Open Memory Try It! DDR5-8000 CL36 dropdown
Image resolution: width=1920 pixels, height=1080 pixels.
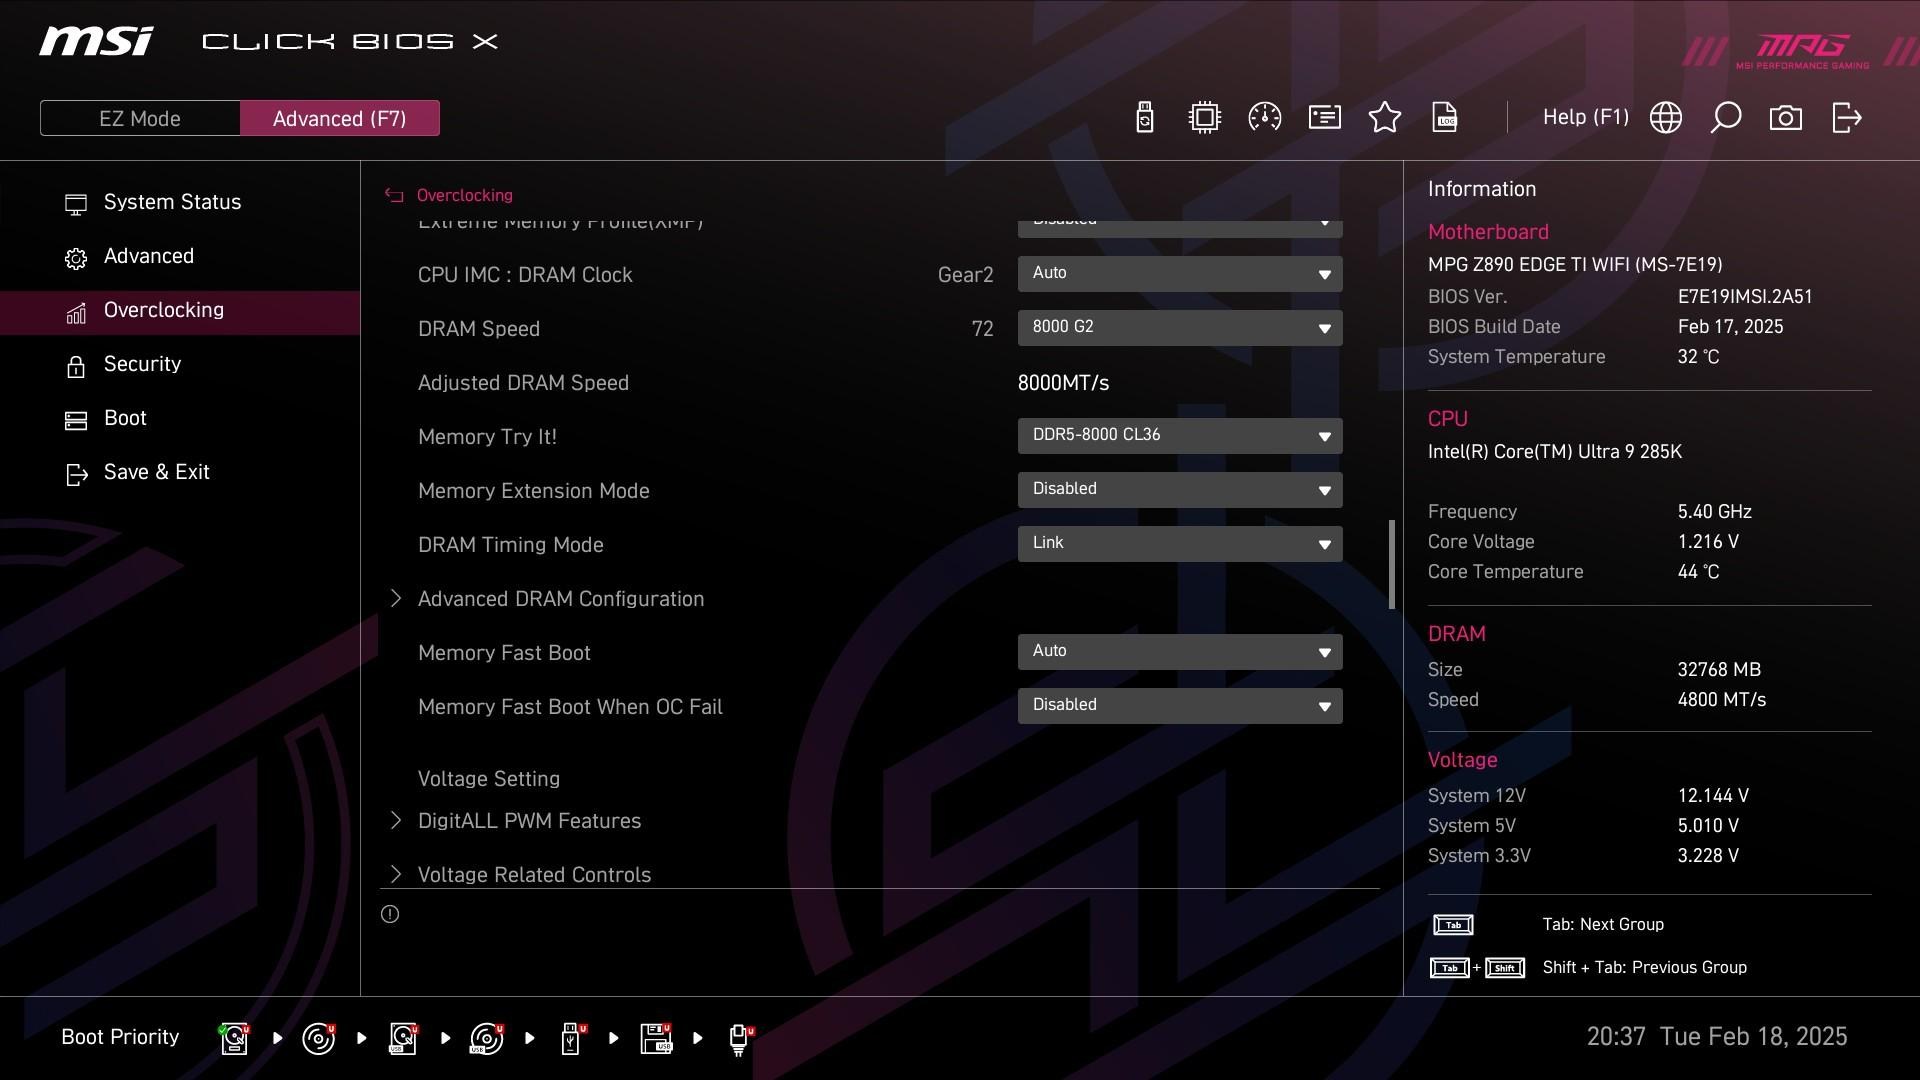[1180, 435]
